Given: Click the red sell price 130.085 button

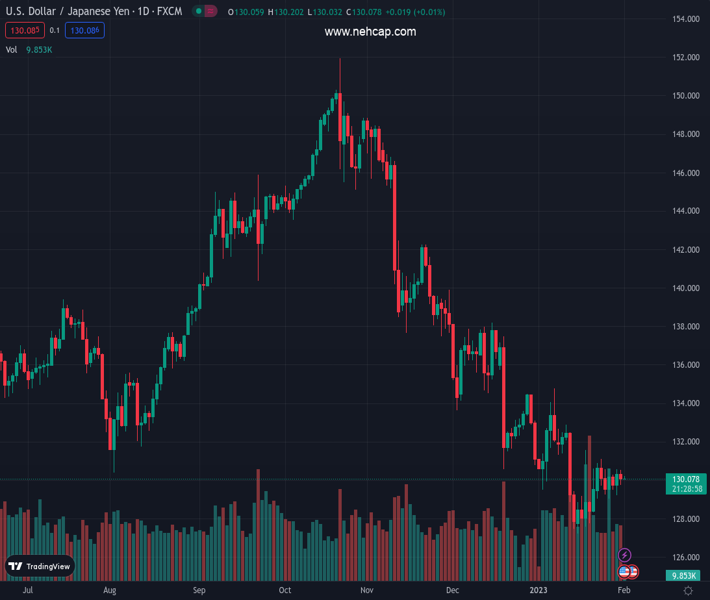Looking at the screenshot, I should 23,31.
